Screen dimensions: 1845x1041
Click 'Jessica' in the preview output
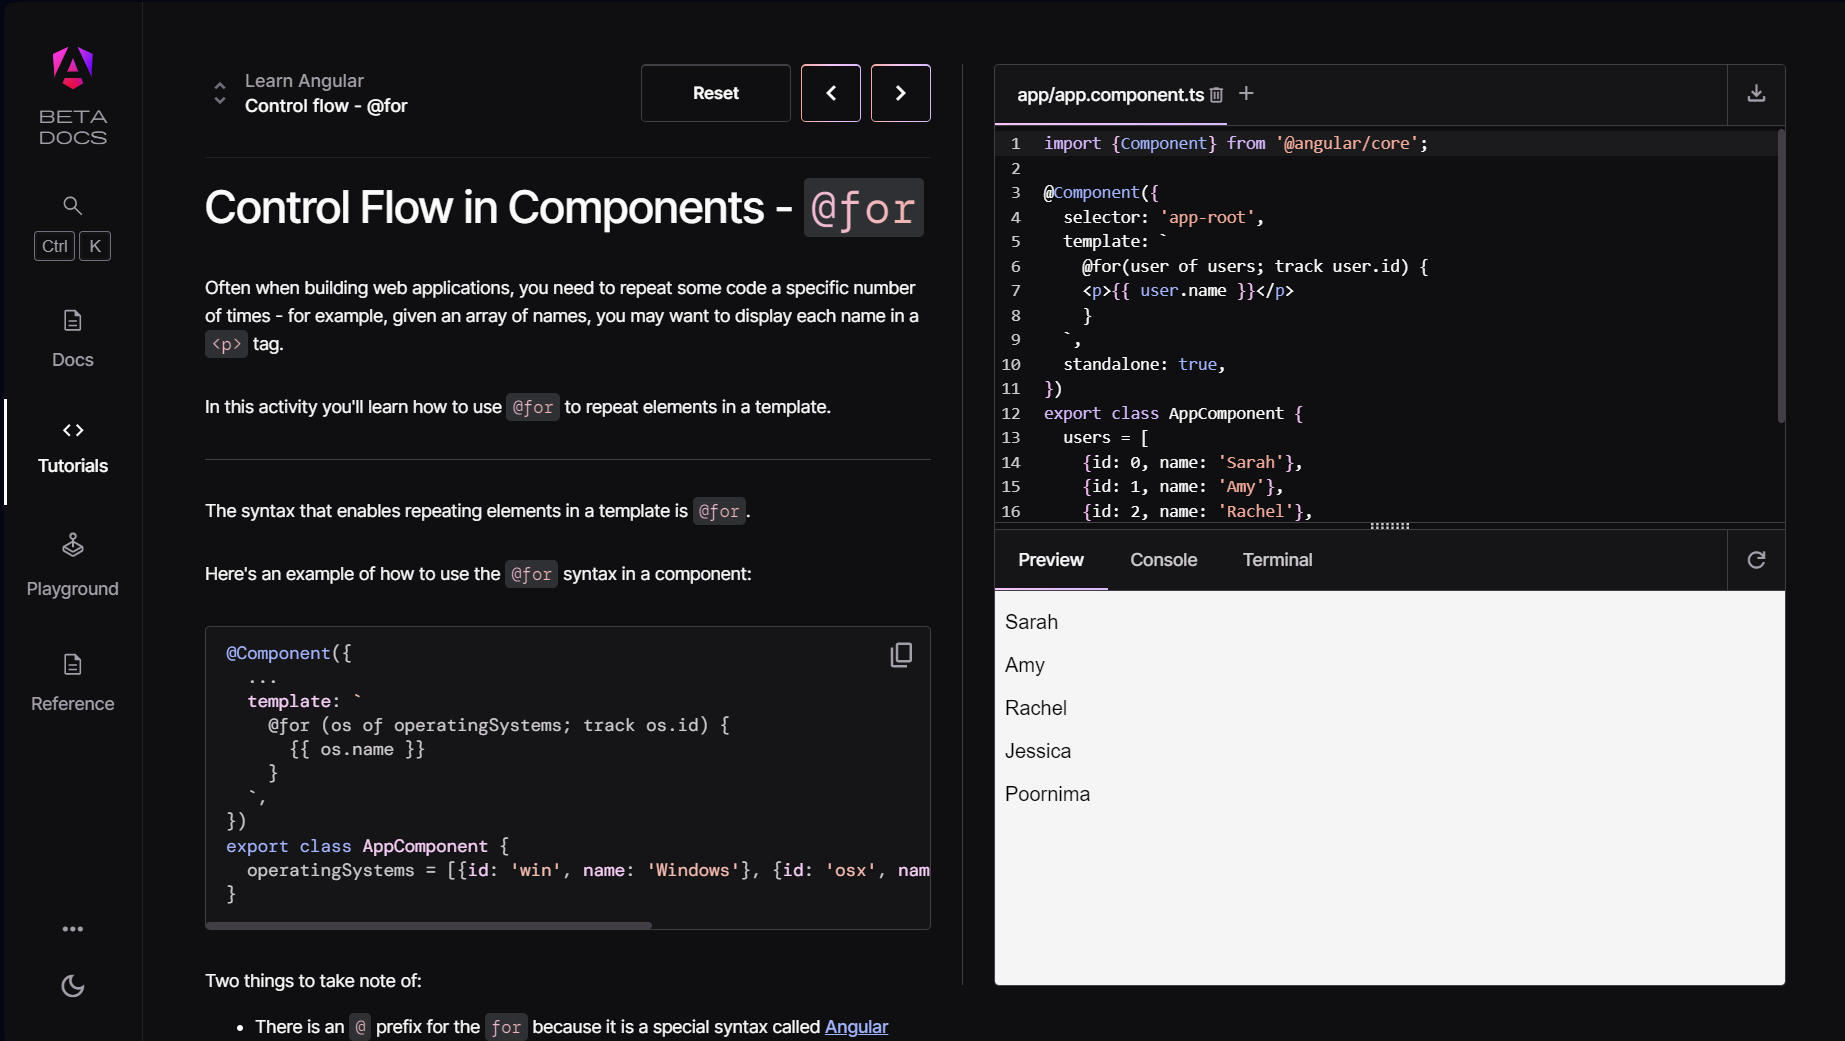click(x=1038, y=751)
